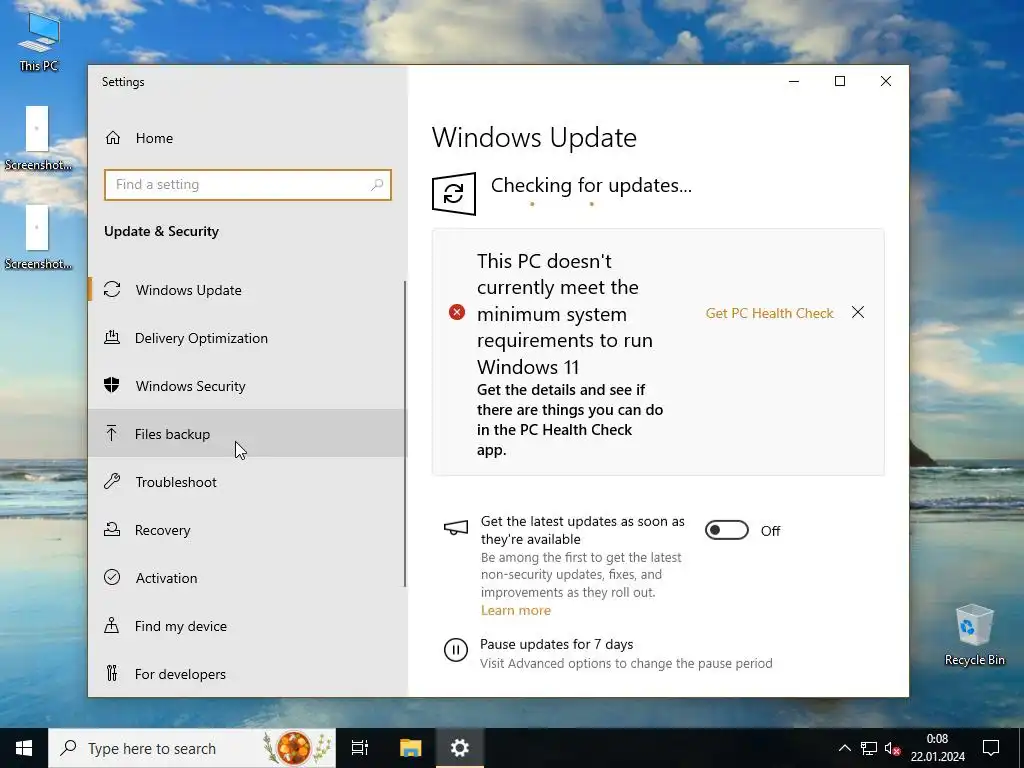Viewport: 1024px width, 768px height.
Task: Open Find my device page
Action: [248, 626]
